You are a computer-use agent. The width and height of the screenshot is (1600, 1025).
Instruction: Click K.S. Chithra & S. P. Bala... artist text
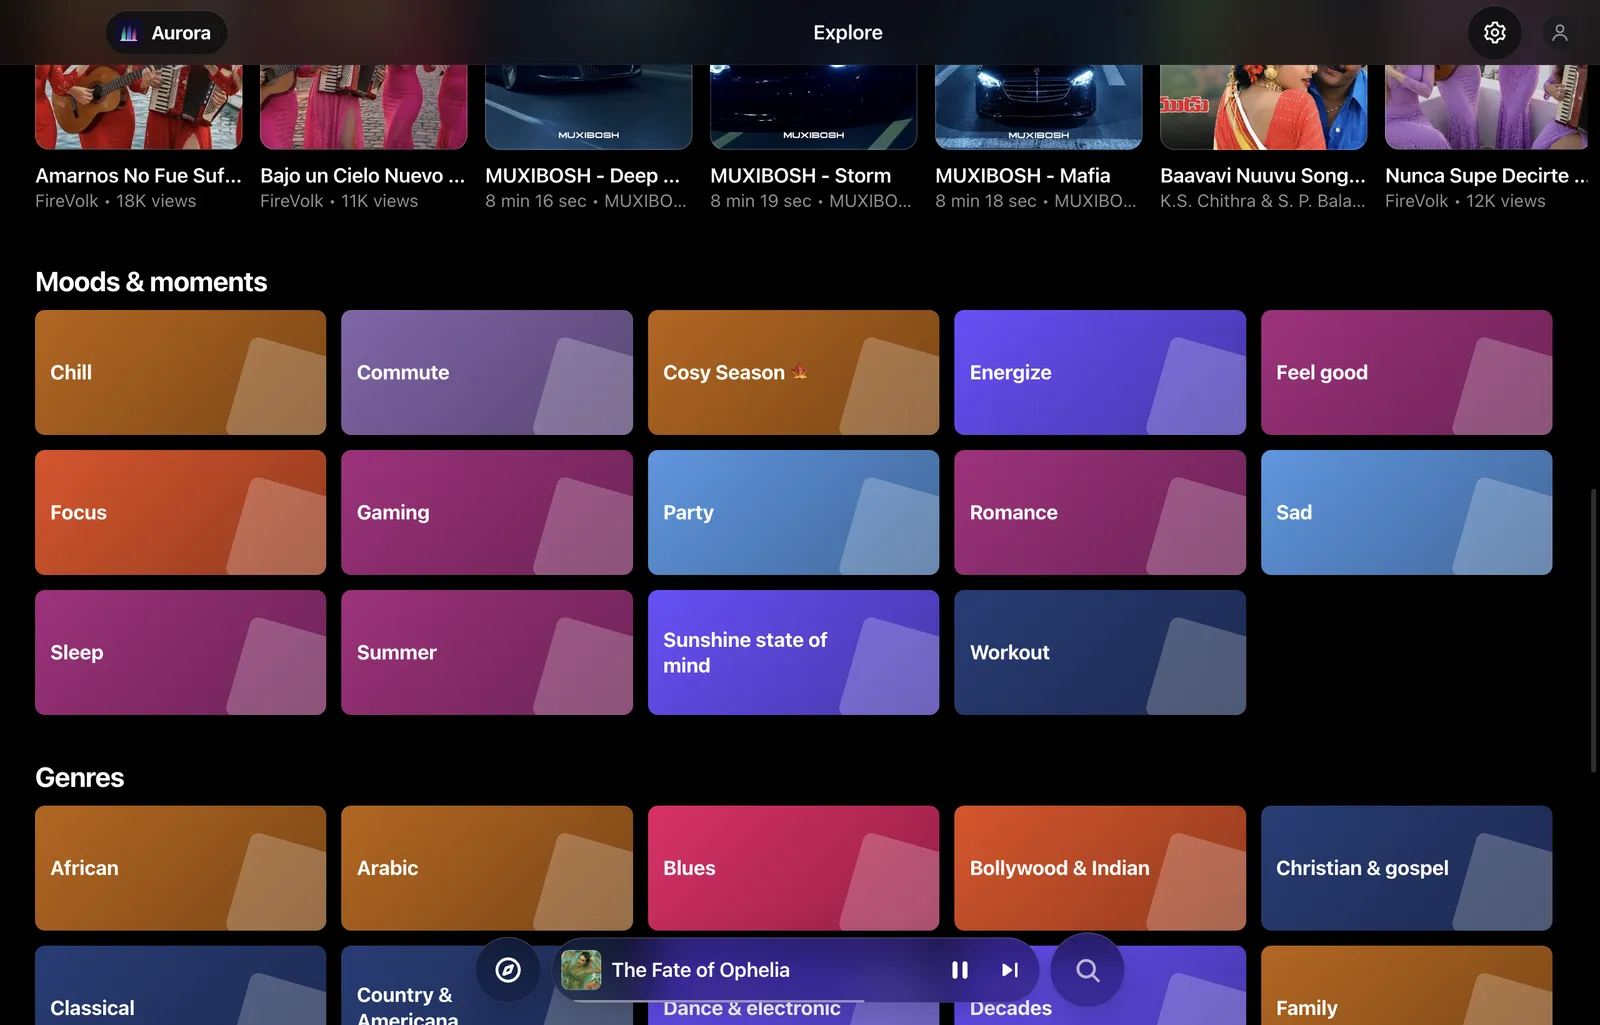(1262, 201)
